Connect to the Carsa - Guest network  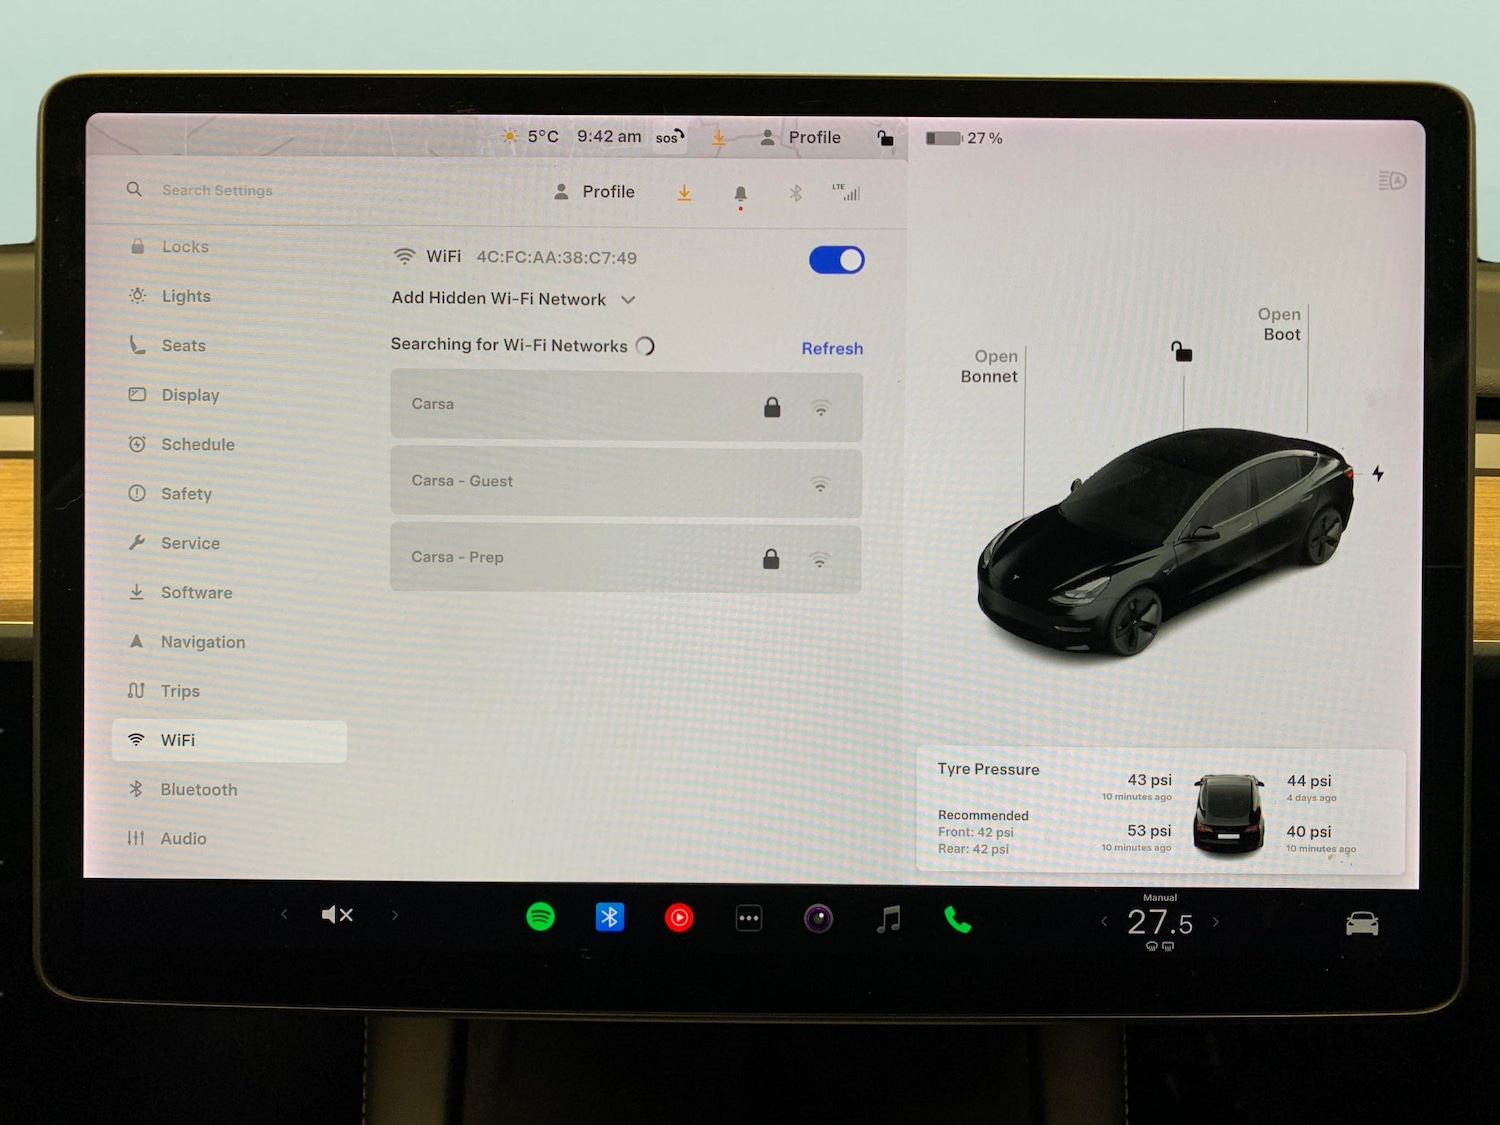(625, 481)
